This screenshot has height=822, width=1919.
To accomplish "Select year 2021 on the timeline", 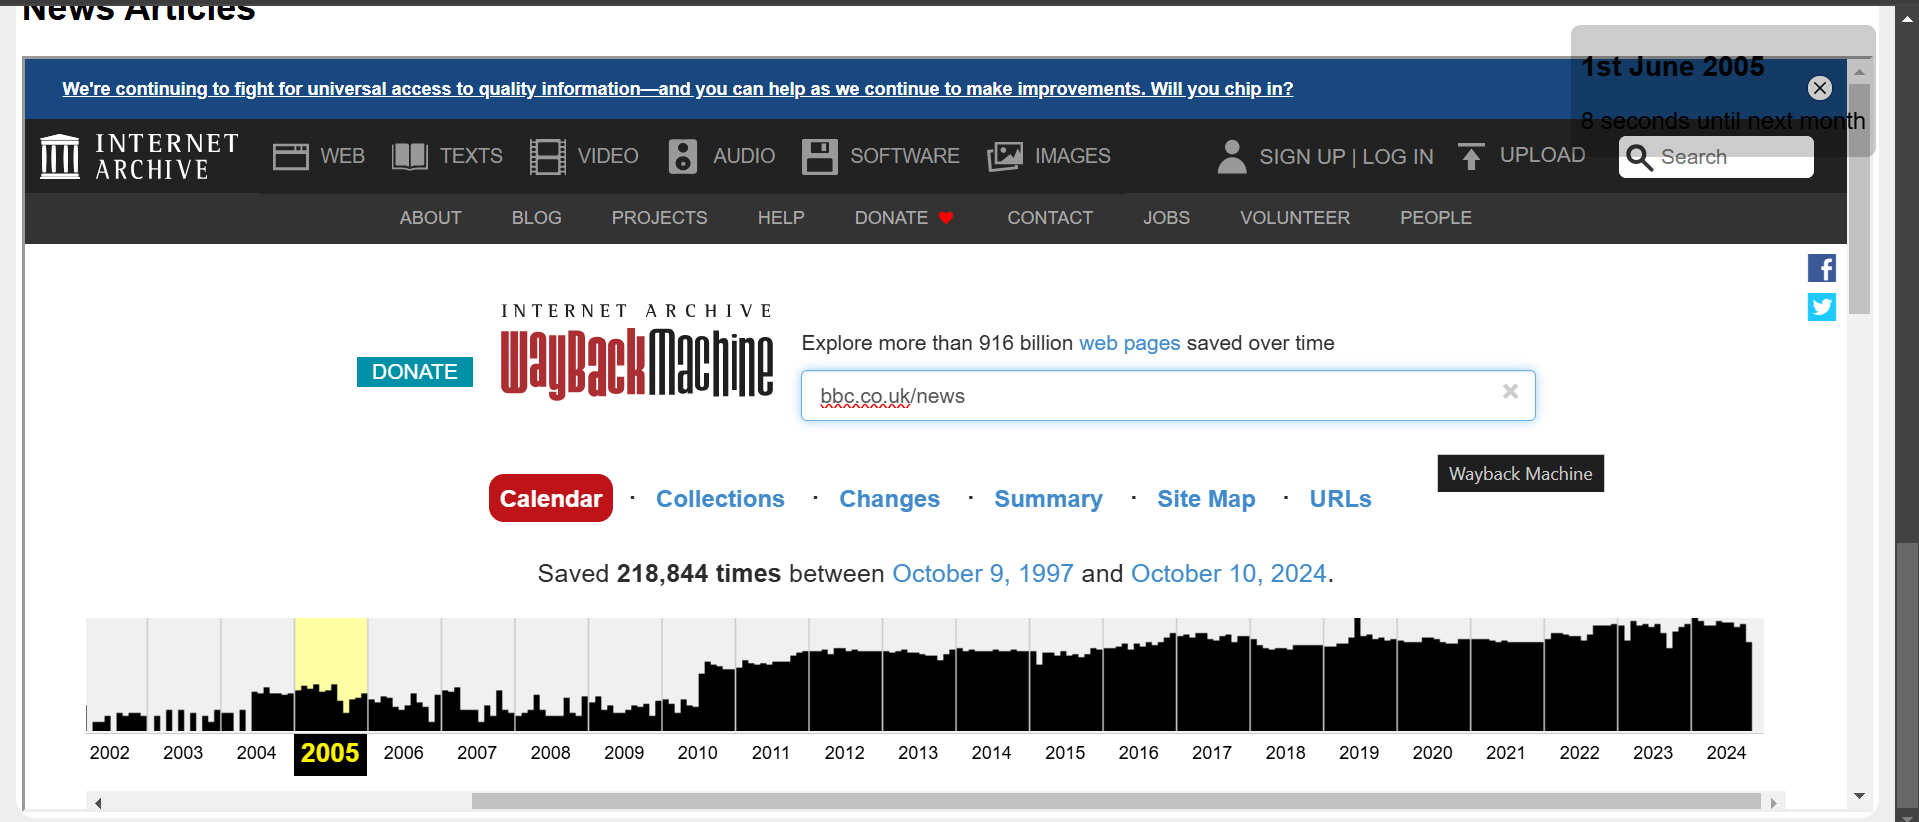I will 1506,753.
